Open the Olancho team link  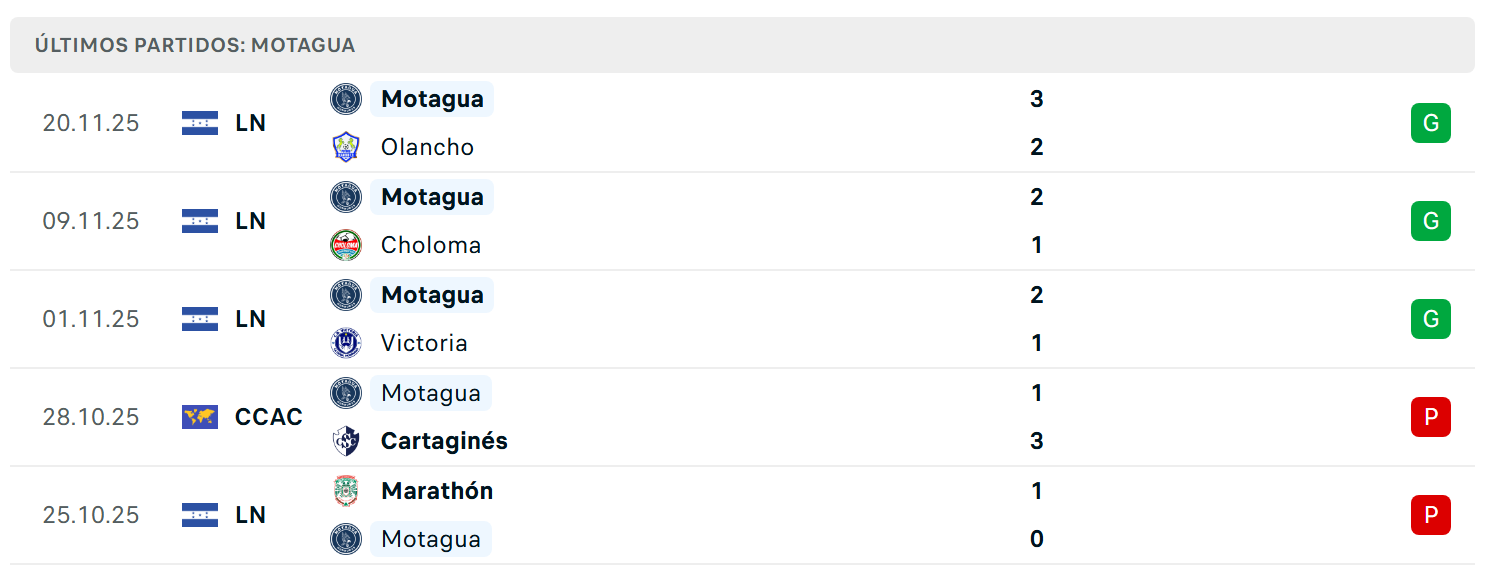coord(427,147)
